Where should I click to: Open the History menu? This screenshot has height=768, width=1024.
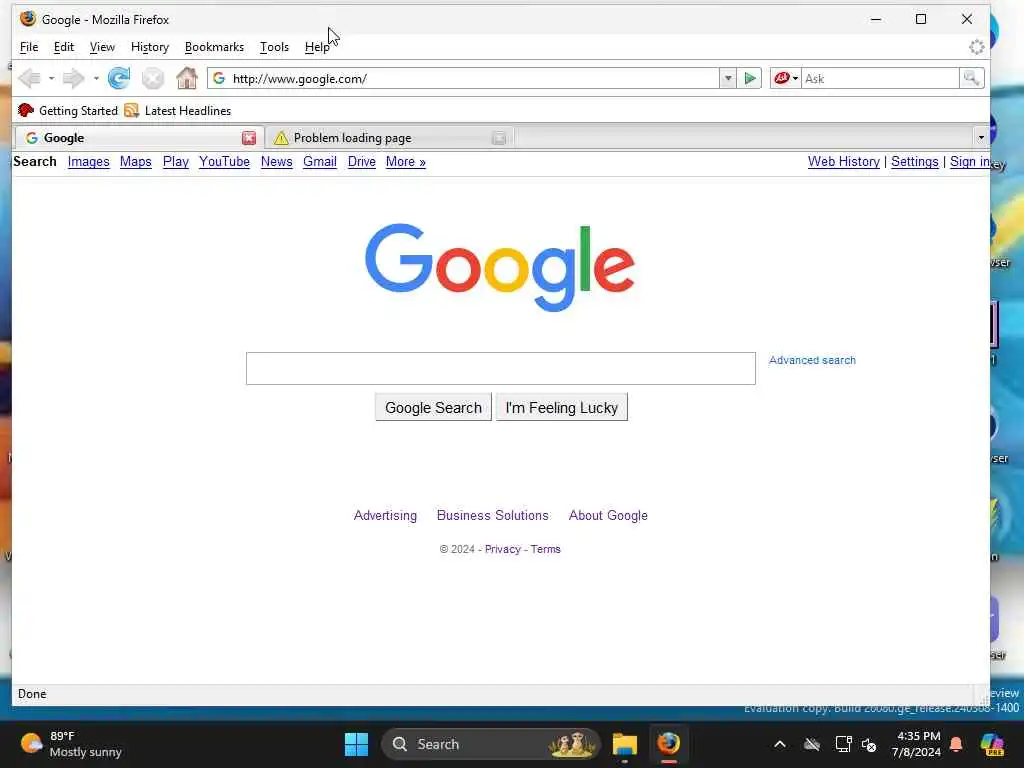(150, 47)
